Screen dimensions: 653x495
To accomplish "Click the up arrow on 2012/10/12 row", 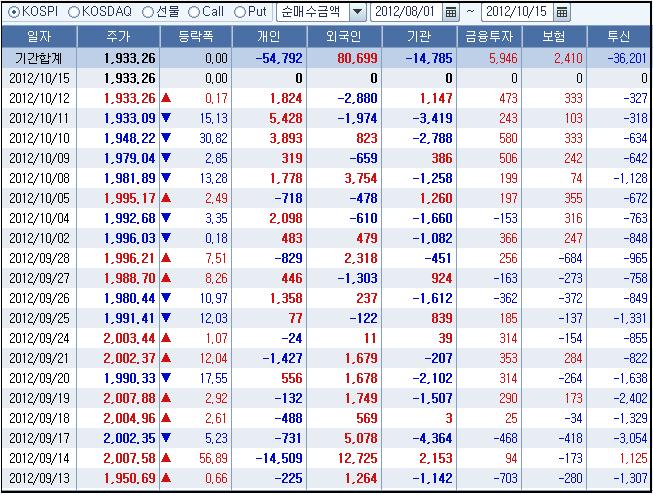I will pos(166,98).
